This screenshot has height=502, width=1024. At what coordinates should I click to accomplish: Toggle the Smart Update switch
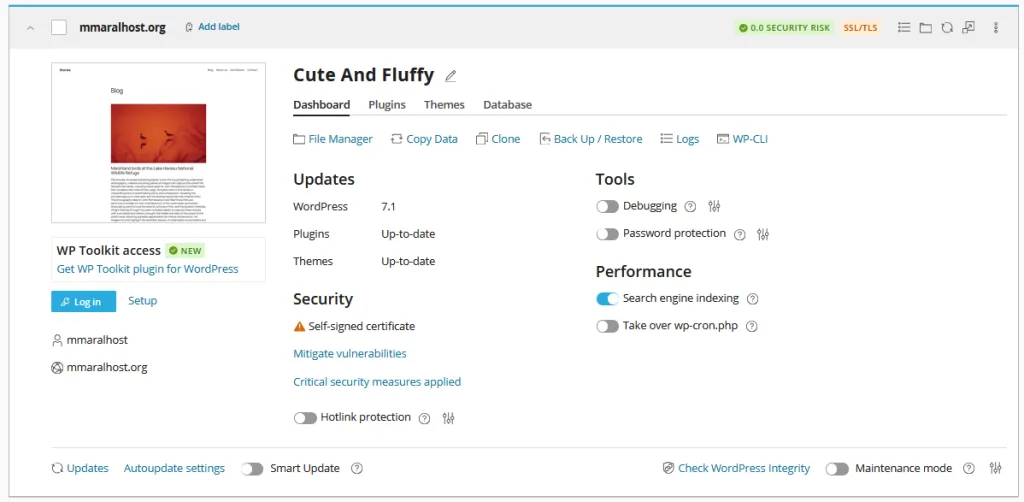point(252,469)
